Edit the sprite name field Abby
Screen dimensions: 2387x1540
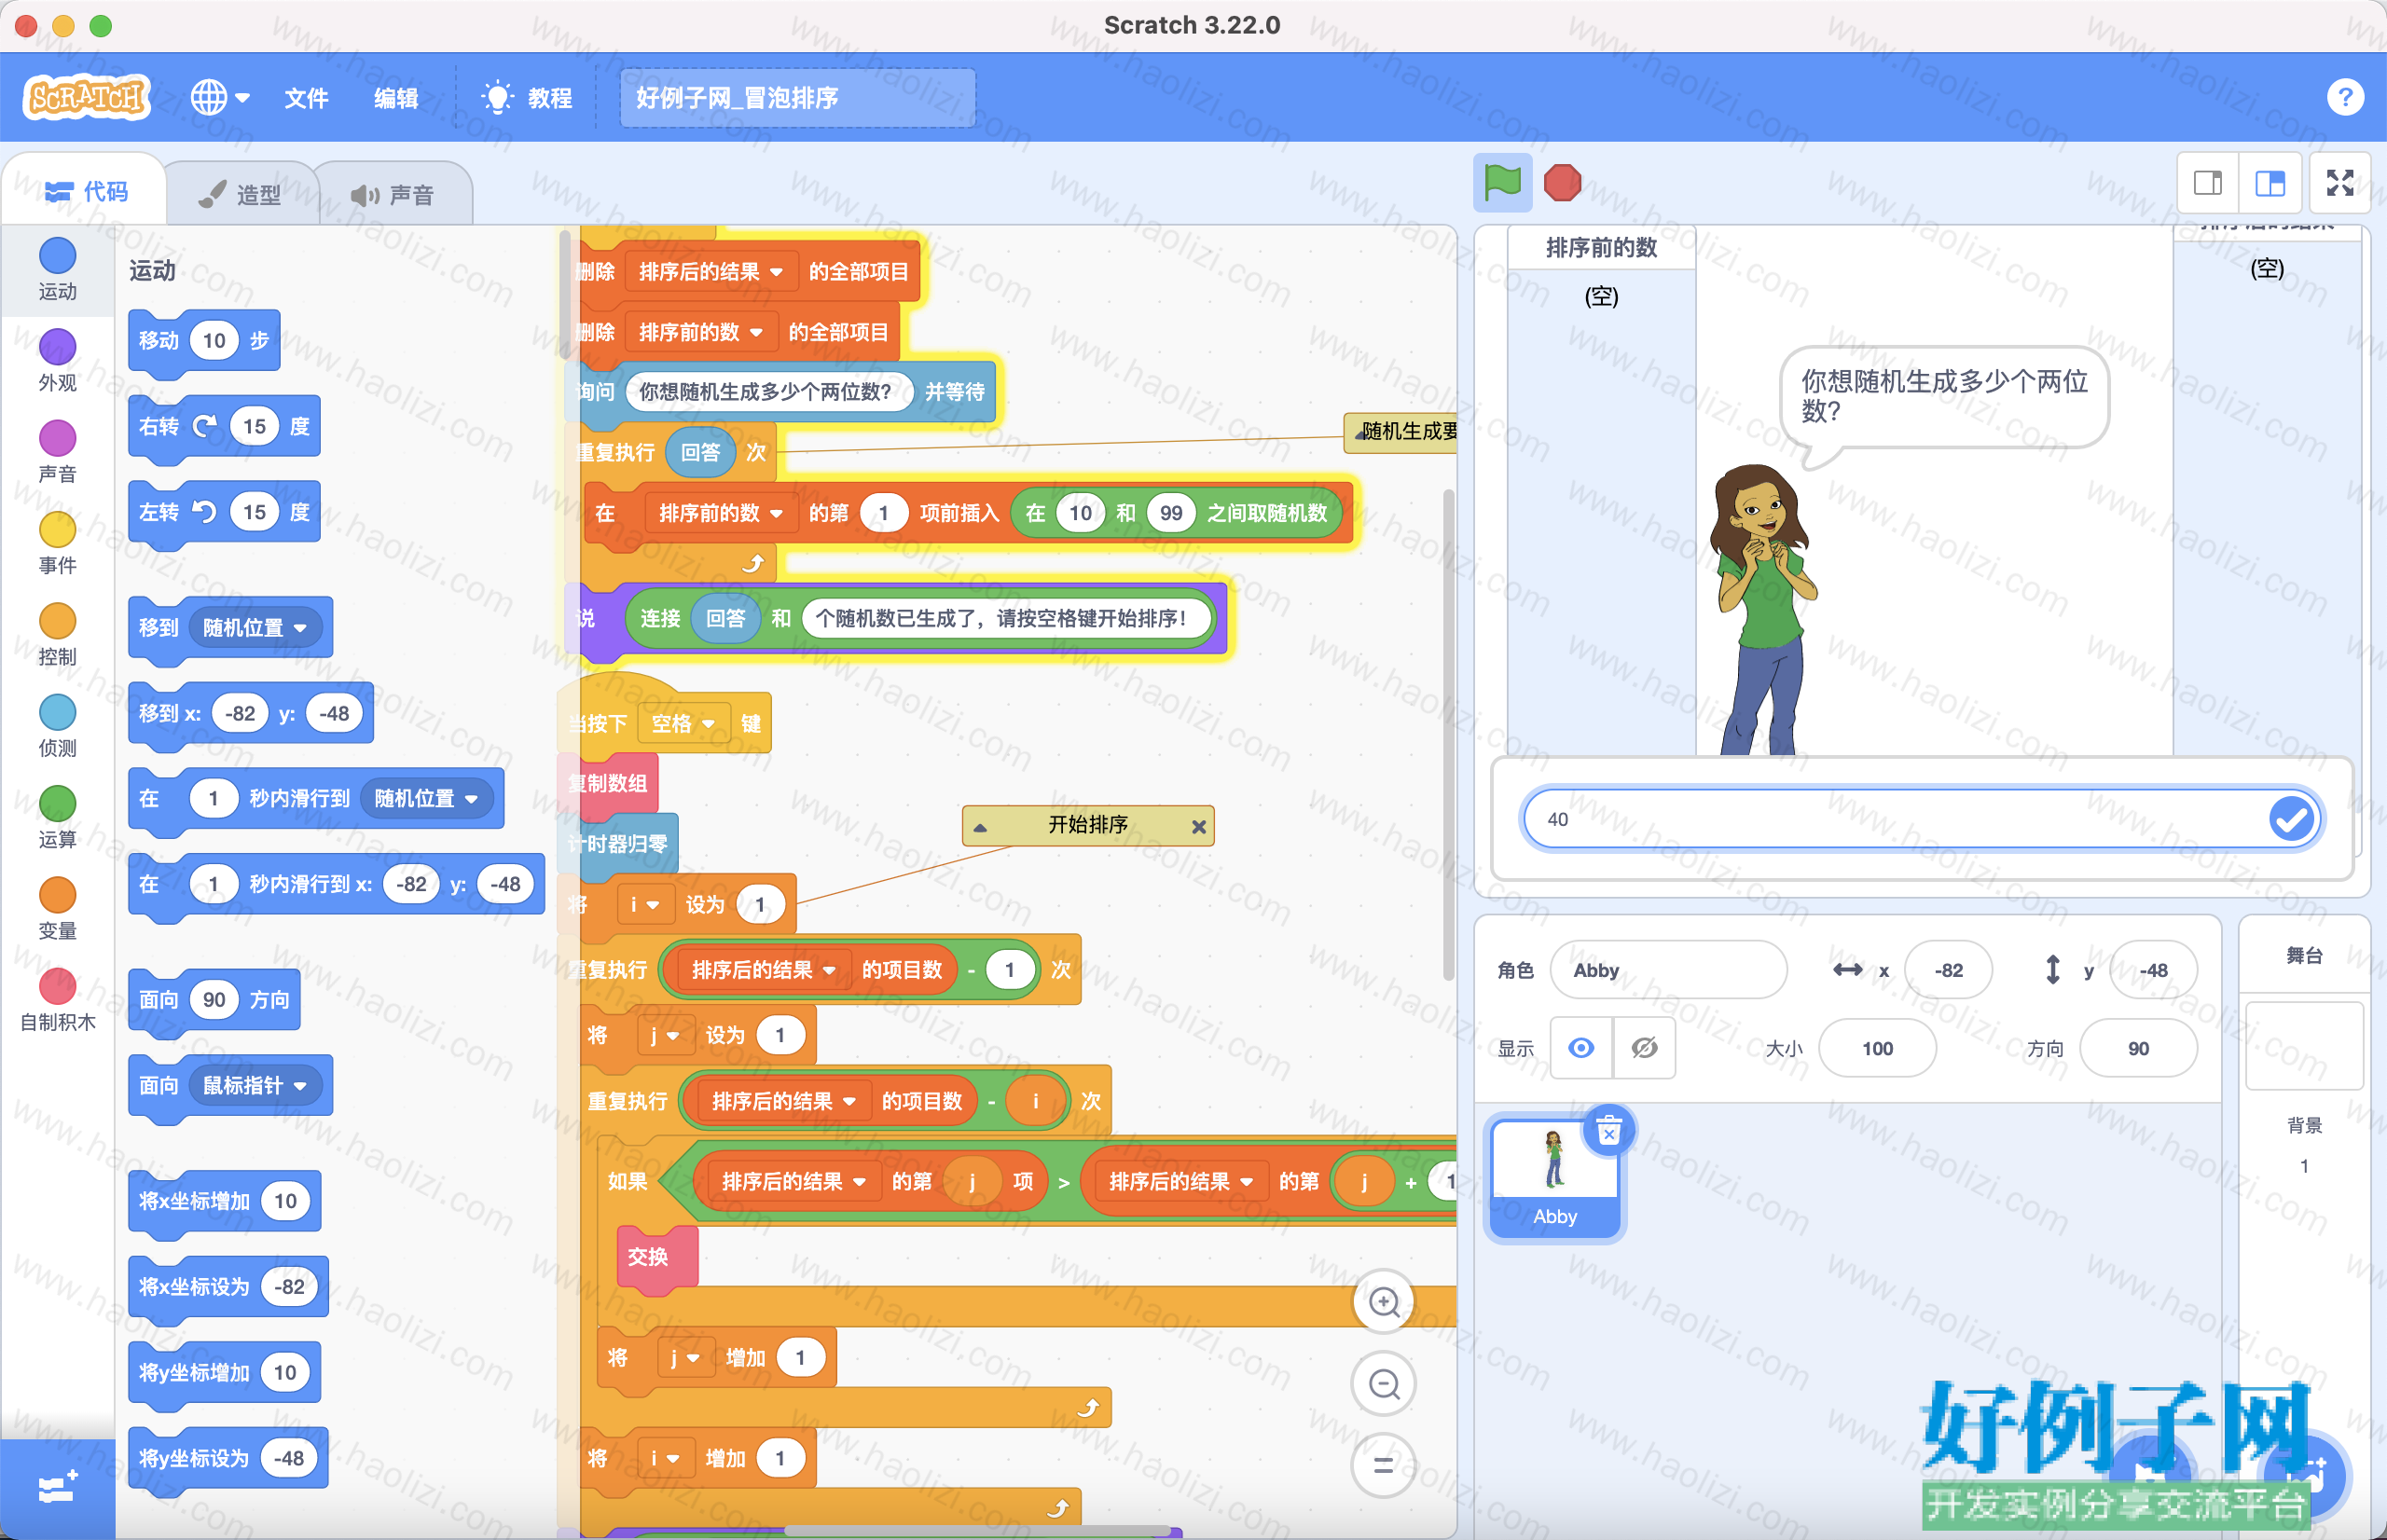(1668, 970)
